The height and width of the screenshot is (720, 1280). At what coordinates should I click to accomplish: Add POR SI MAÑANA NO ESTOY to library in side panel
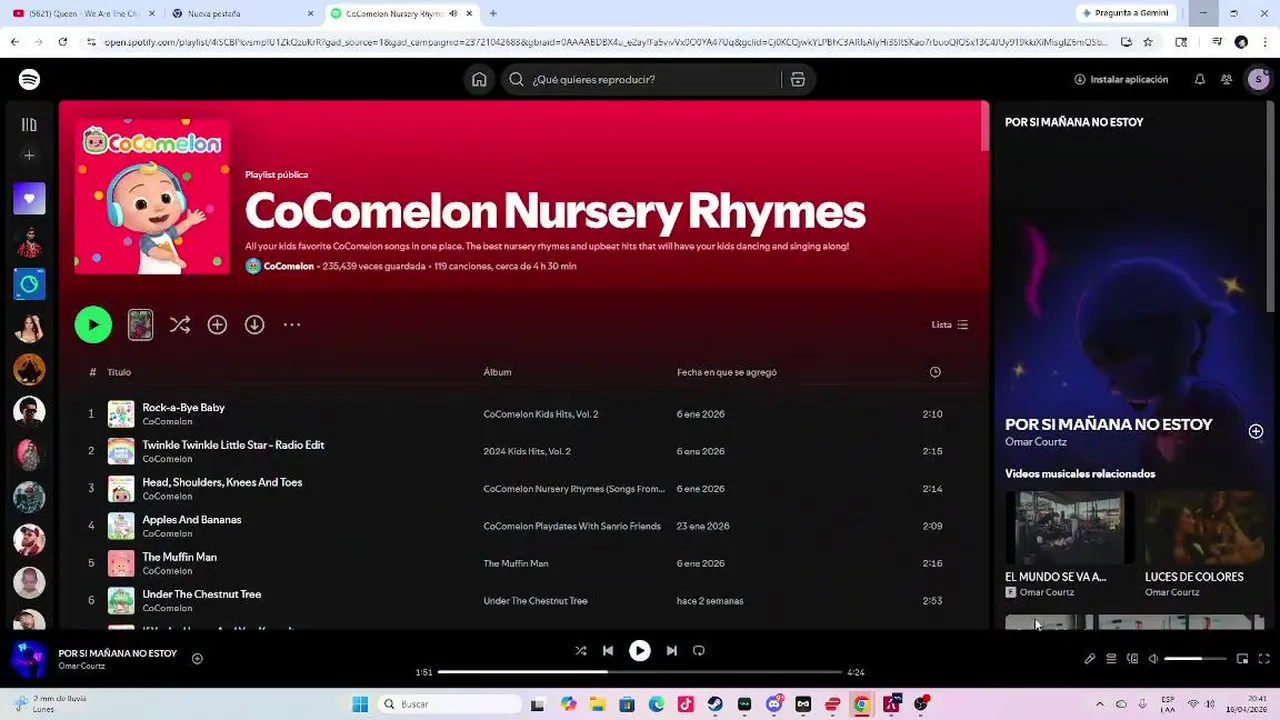(x=1256, y=431)
